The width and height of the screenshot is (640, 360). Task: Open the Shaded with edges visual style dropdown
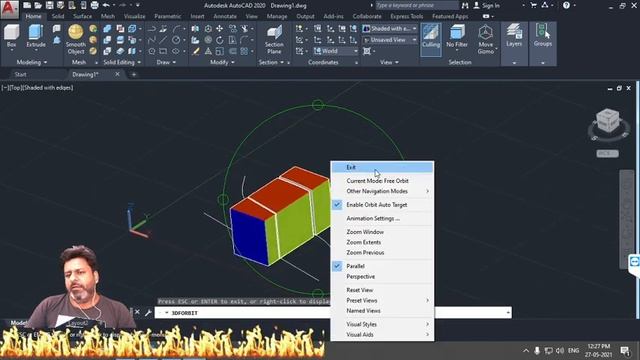390,29
